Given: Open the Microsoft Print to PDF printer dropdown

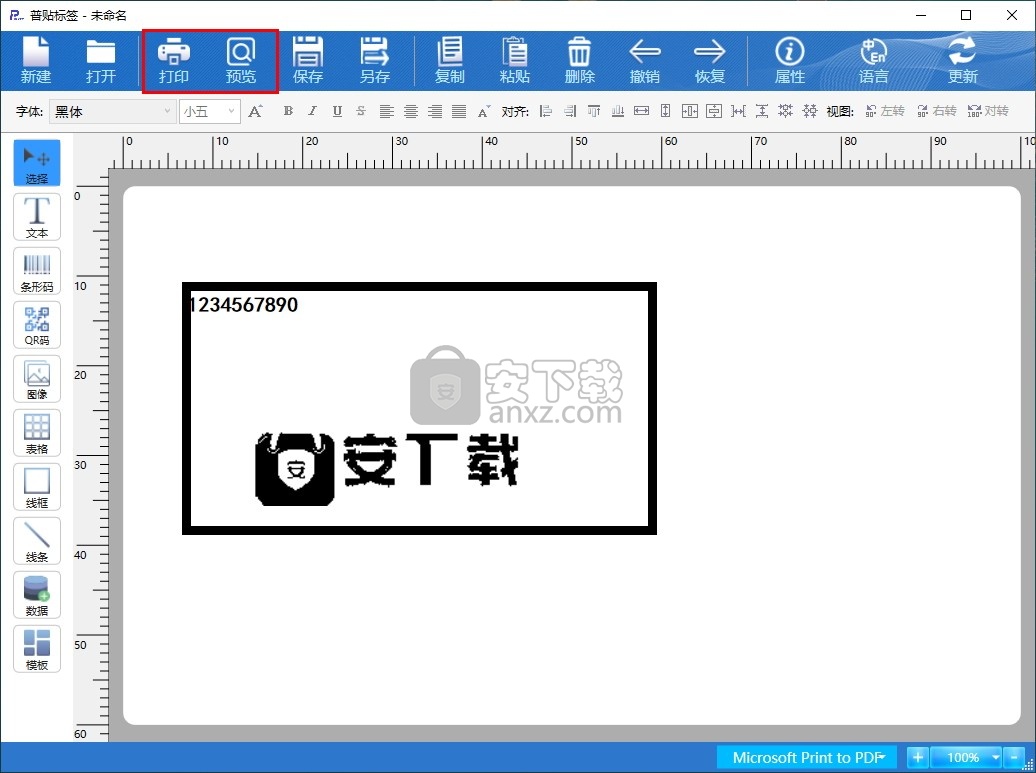Looking at the screenshot, I should coord(806,757).
